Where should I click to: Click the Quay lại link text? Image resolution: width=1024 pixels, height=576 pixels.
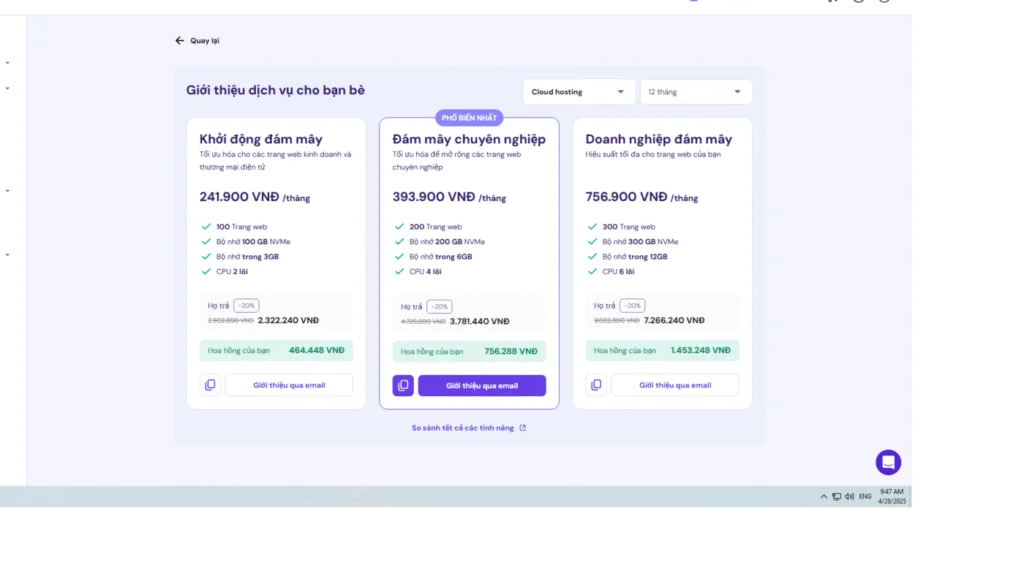tap(204, 40)
